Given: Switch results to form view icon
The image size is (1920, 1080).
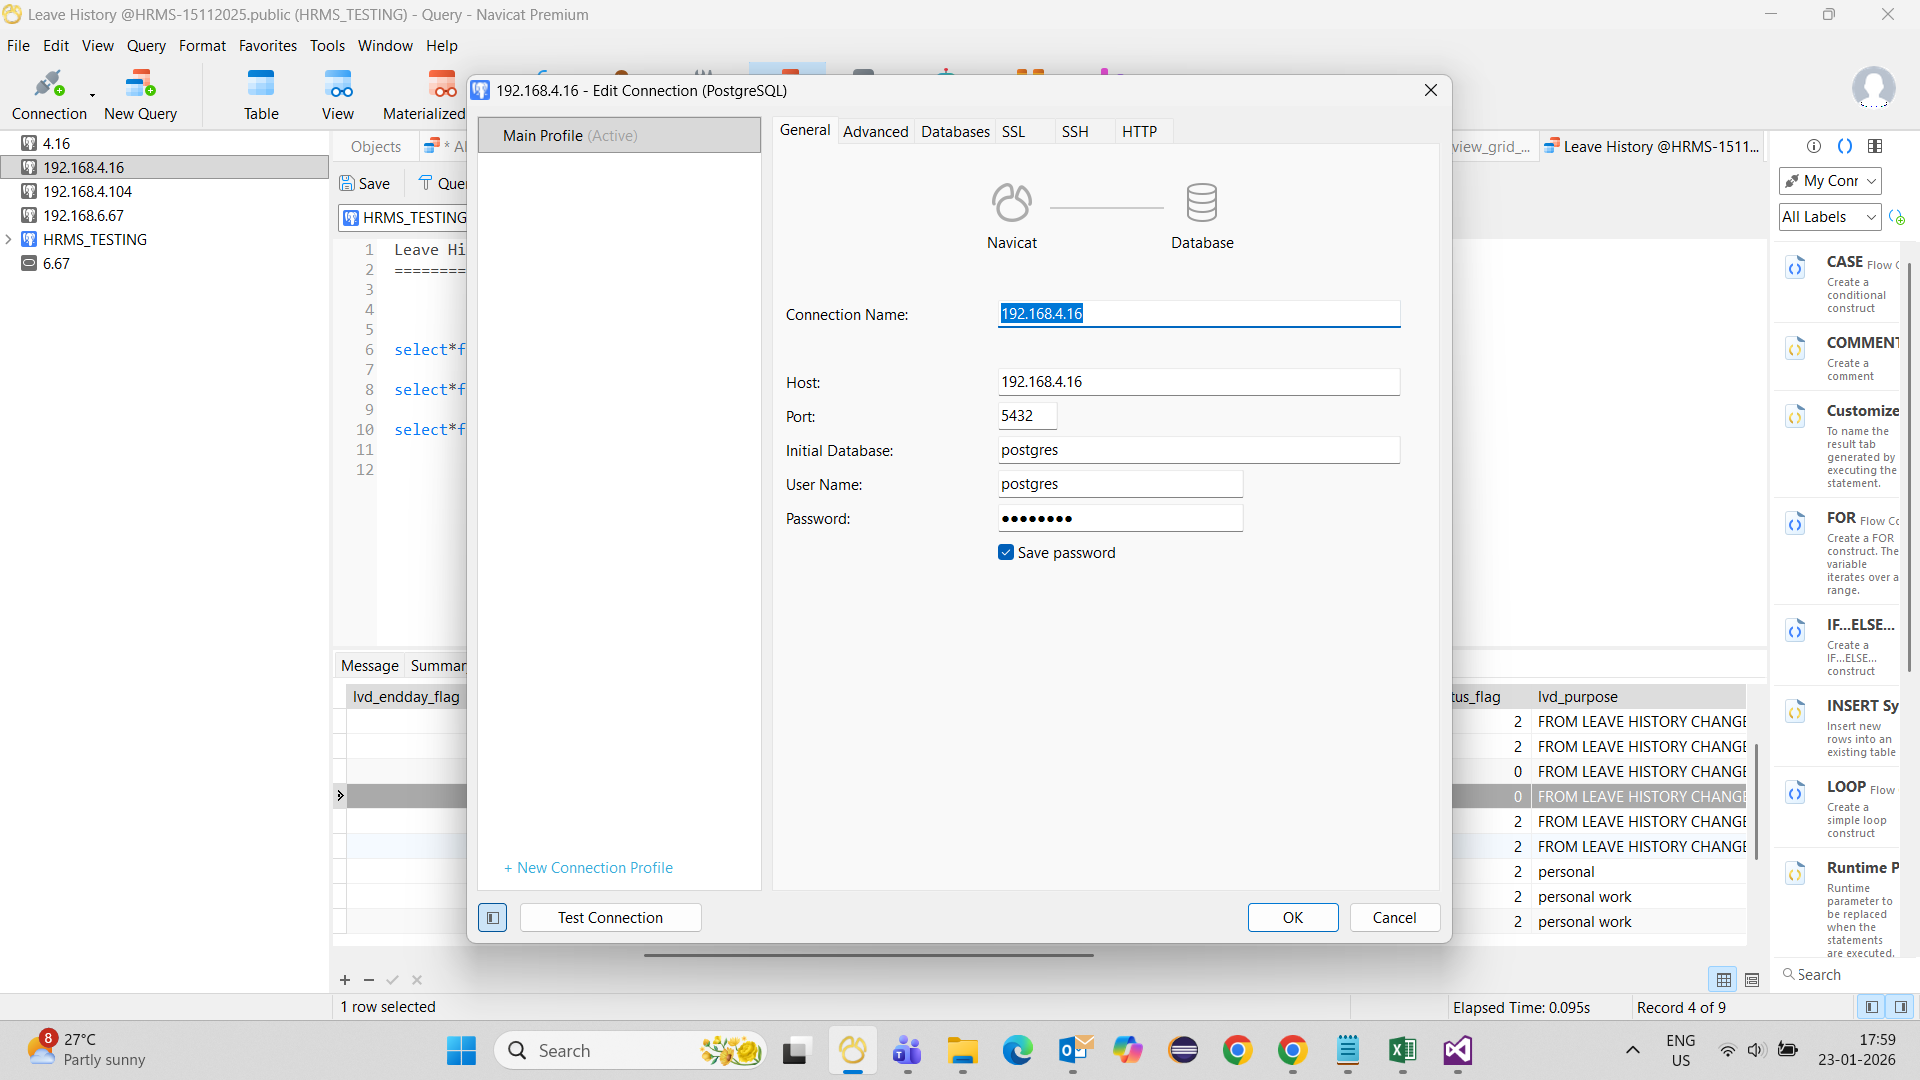Looking at the screenshot, I should [1752, 980].
